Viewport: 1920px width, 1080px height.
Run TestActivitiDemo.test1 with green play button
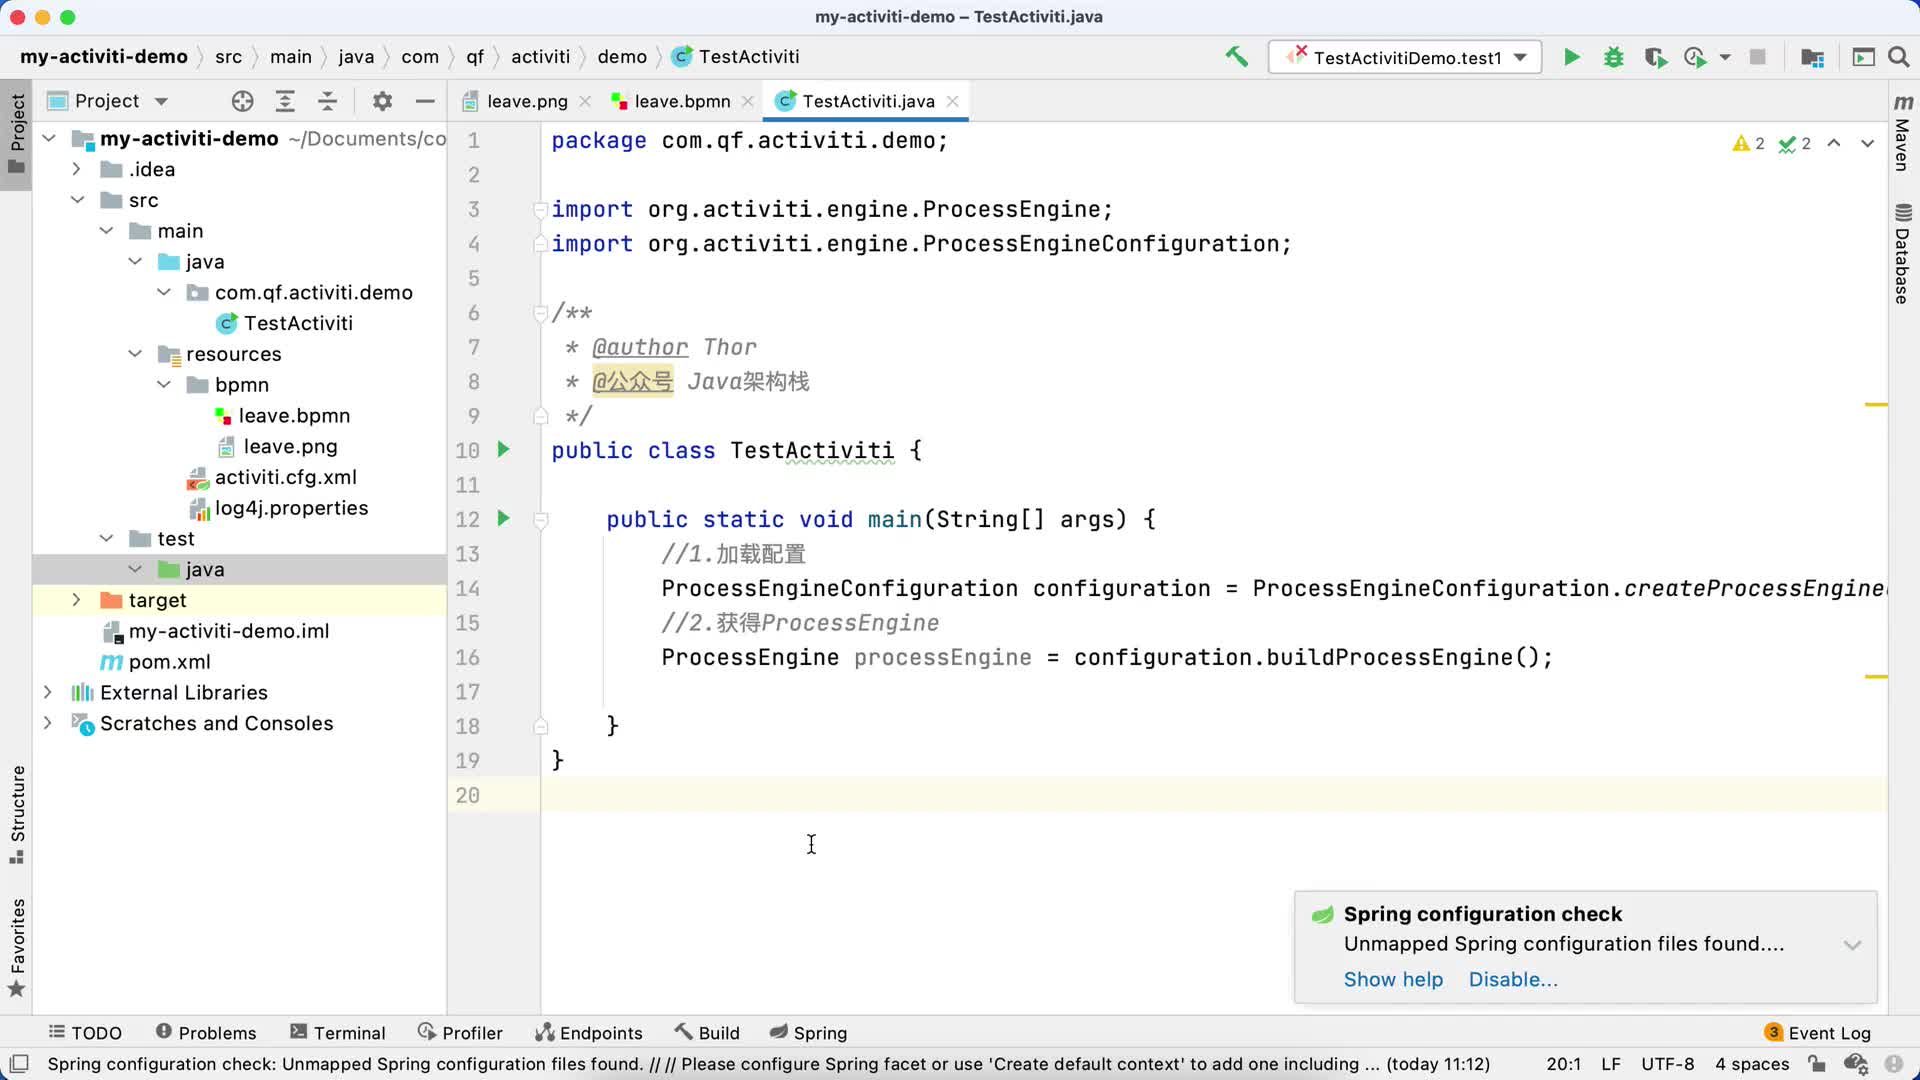[1572, 57]
